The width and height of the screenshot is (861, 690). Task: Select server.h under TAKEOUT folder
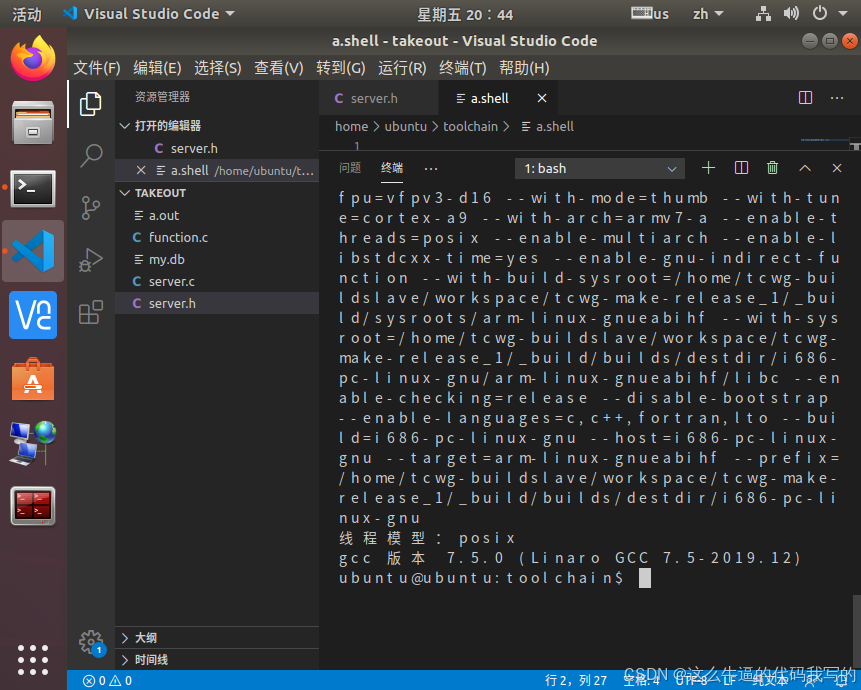(x=217, y=304)
